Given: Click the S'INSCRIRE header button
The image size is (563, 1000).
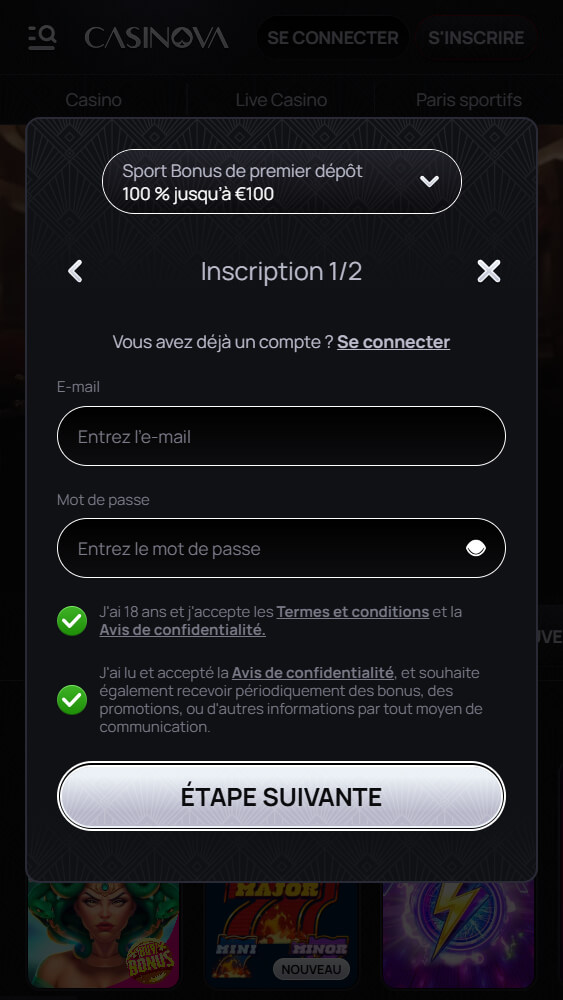Looking at the screenshot, I should [476, 38].
